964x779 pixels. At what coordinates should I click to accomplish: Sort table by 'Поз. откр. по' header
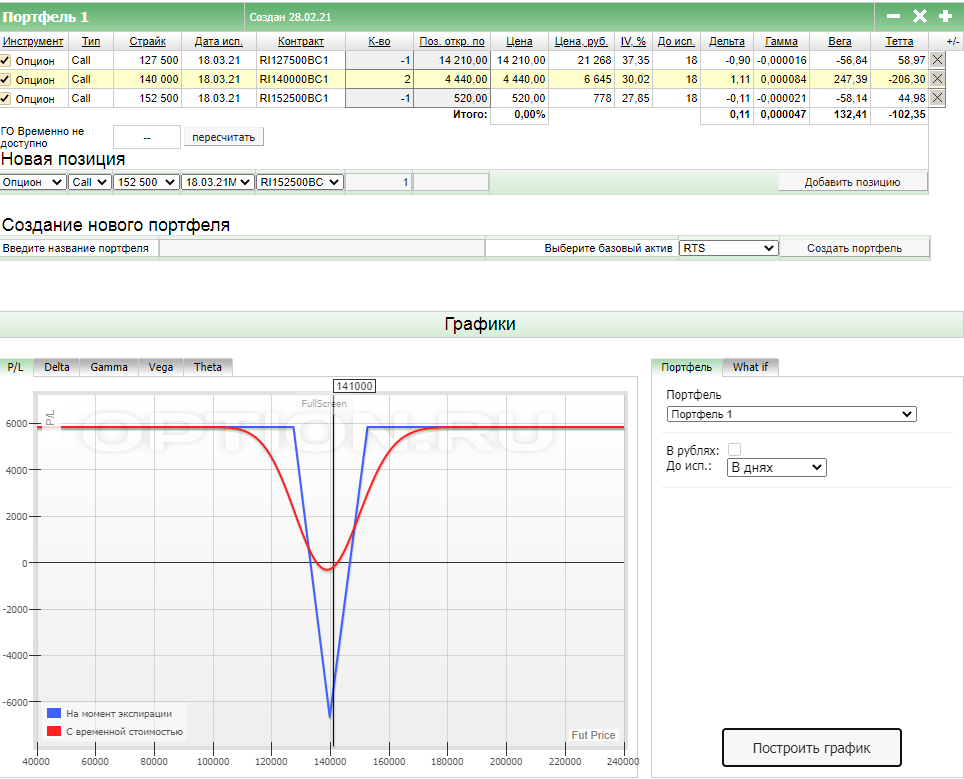point(452,41)
